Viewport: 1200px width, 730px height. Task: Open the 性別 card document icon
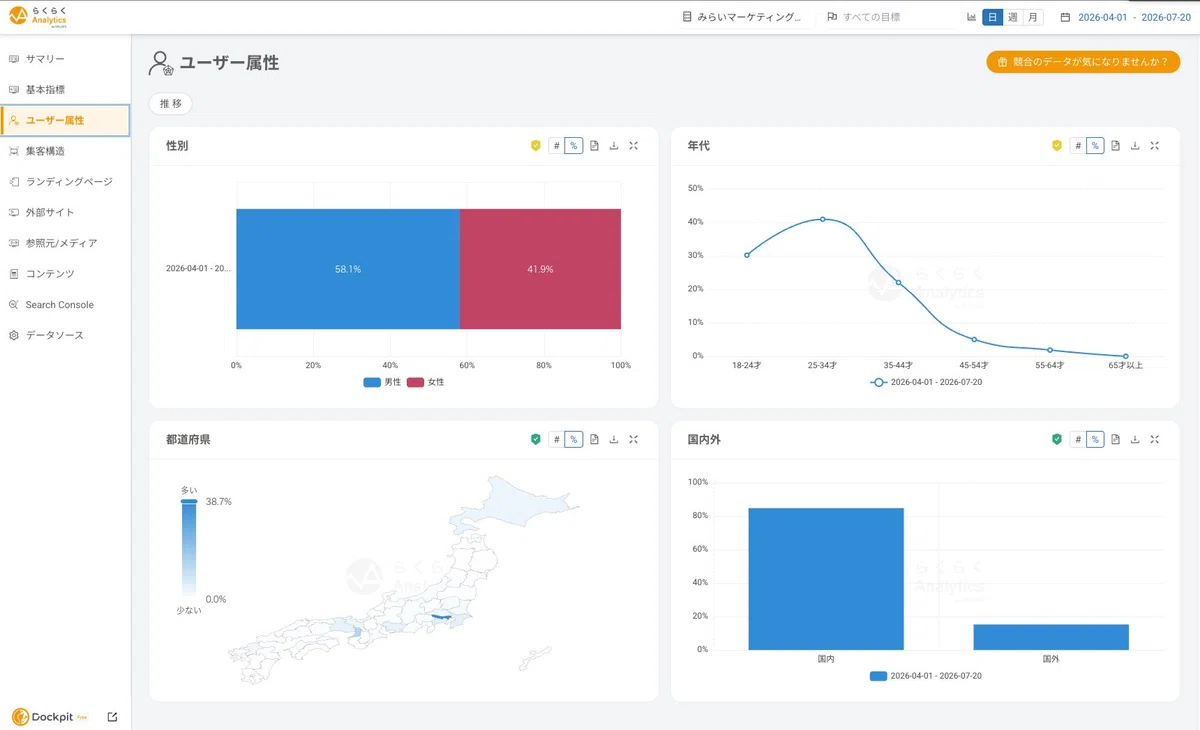[x=594, y=146]
